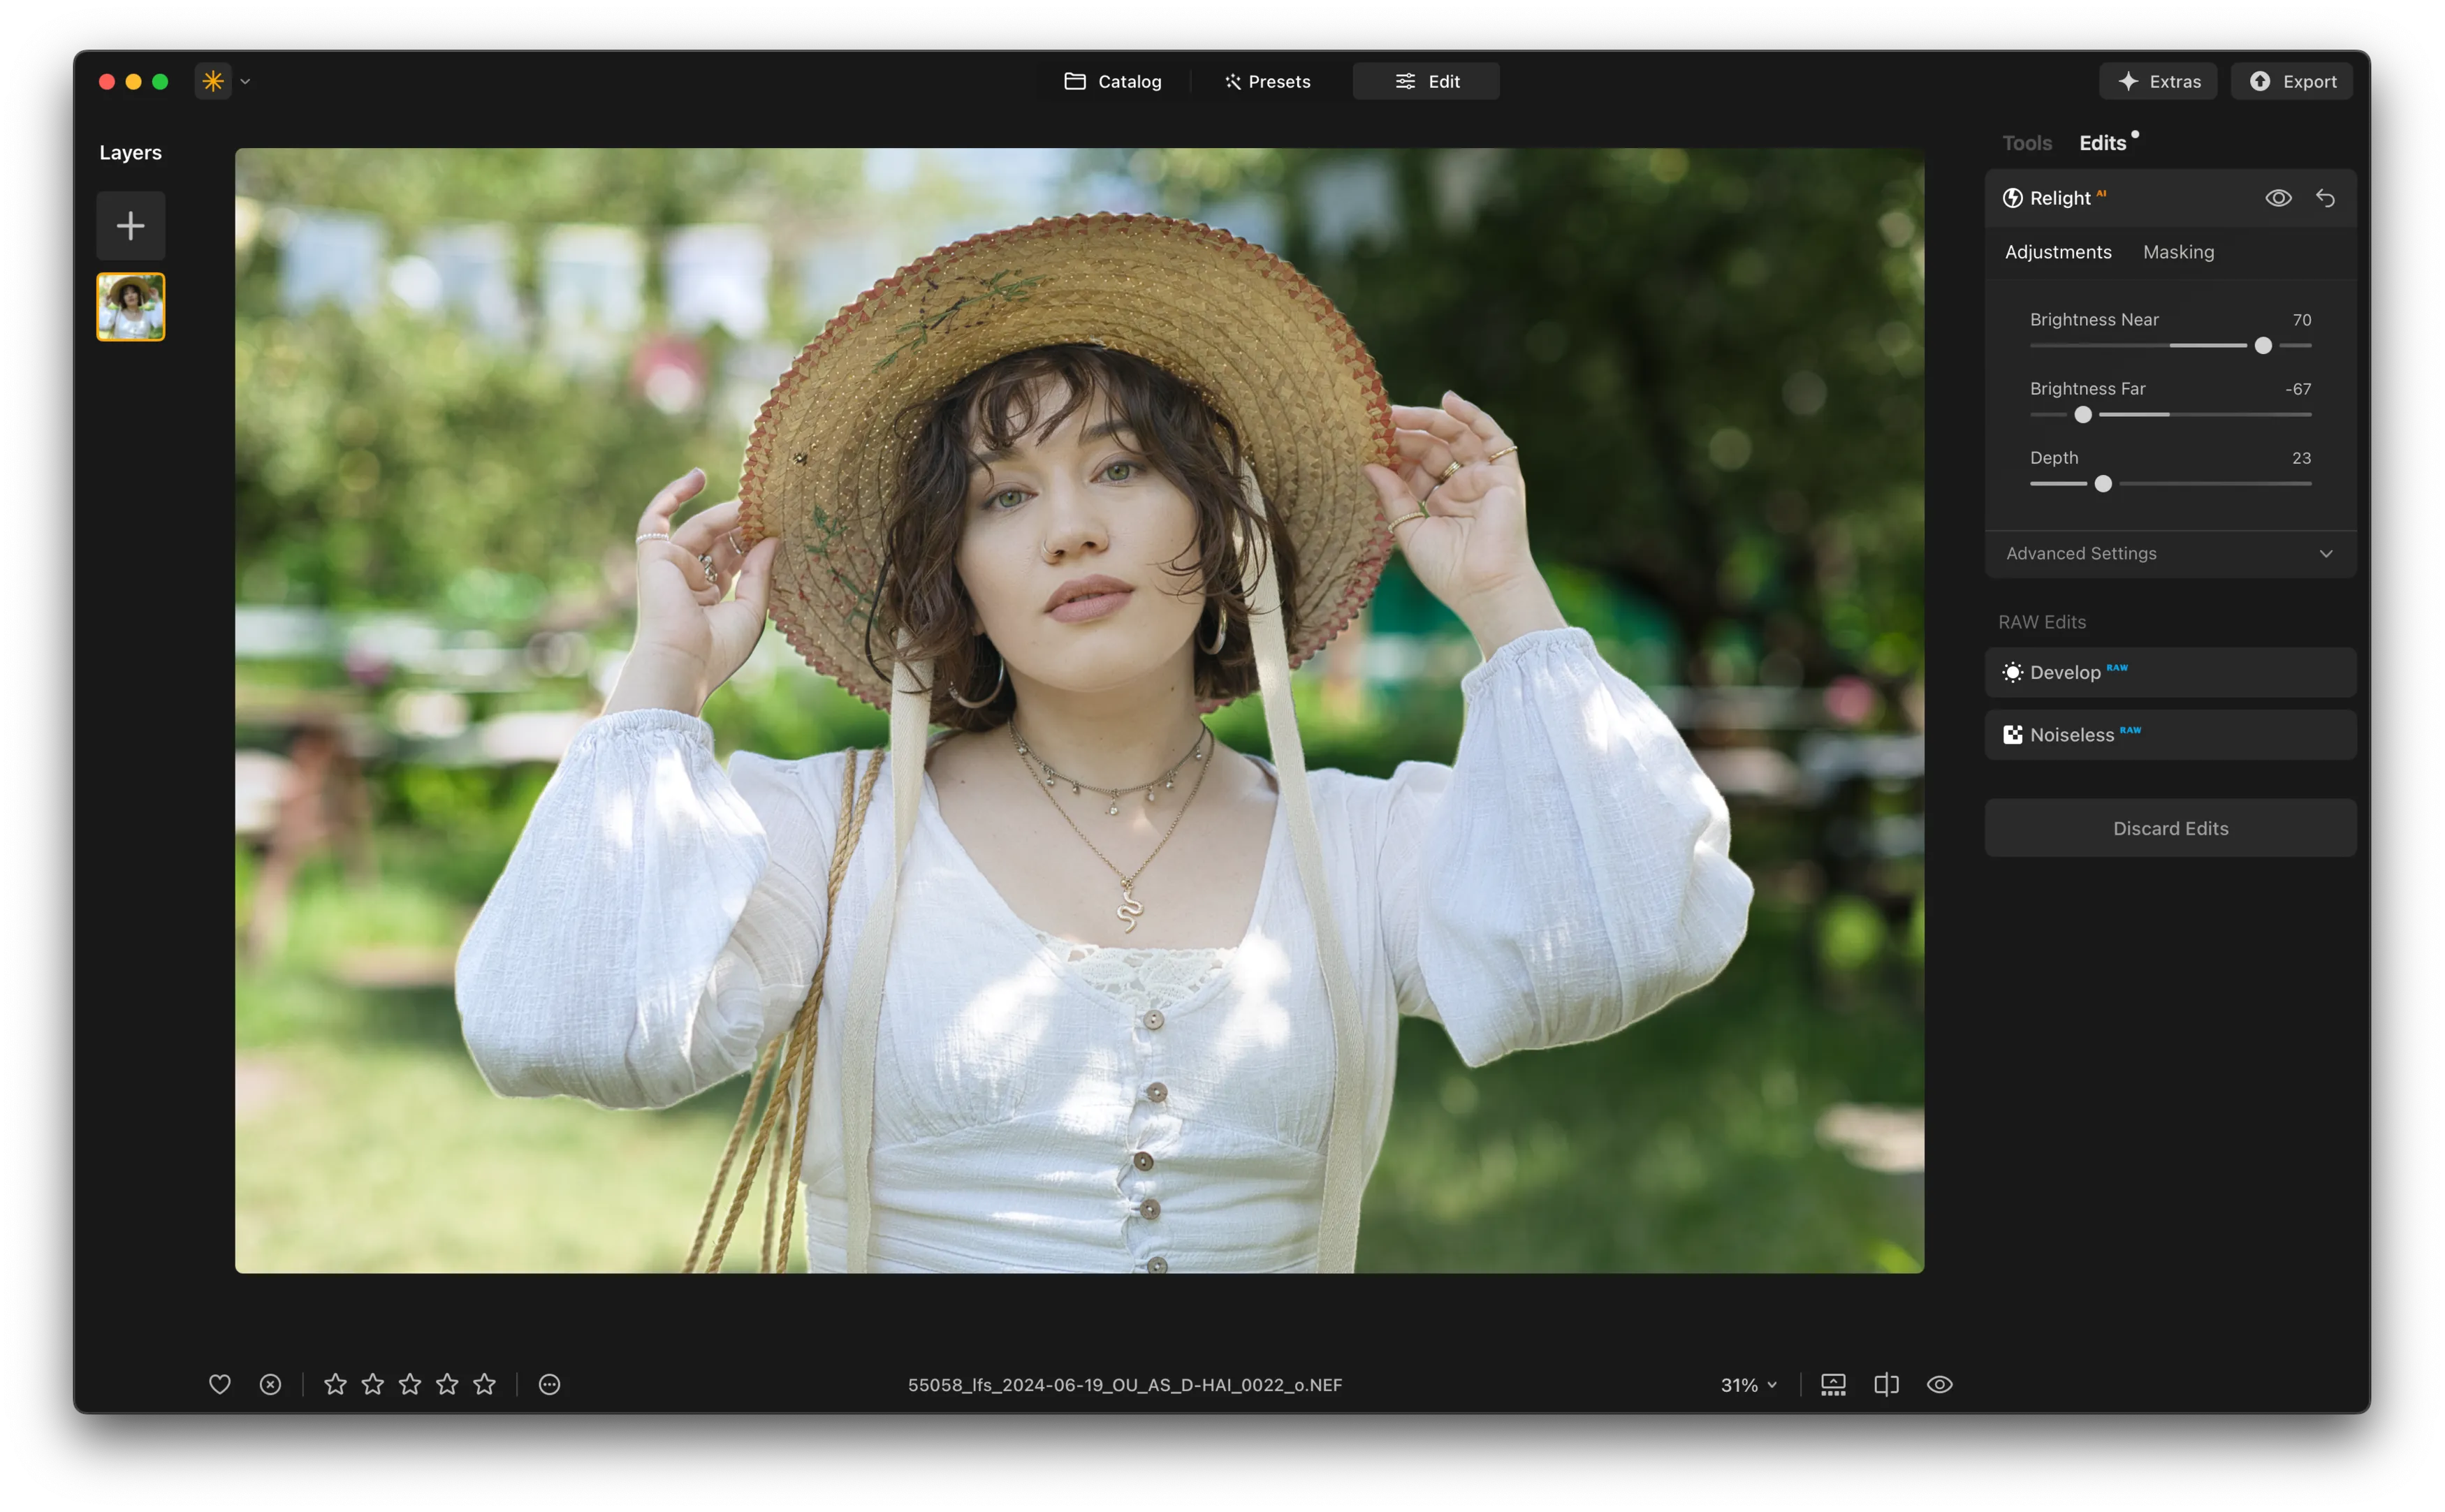
Task: Toggle quick preview eye in bottom bar
Action: (1939, 1384)
